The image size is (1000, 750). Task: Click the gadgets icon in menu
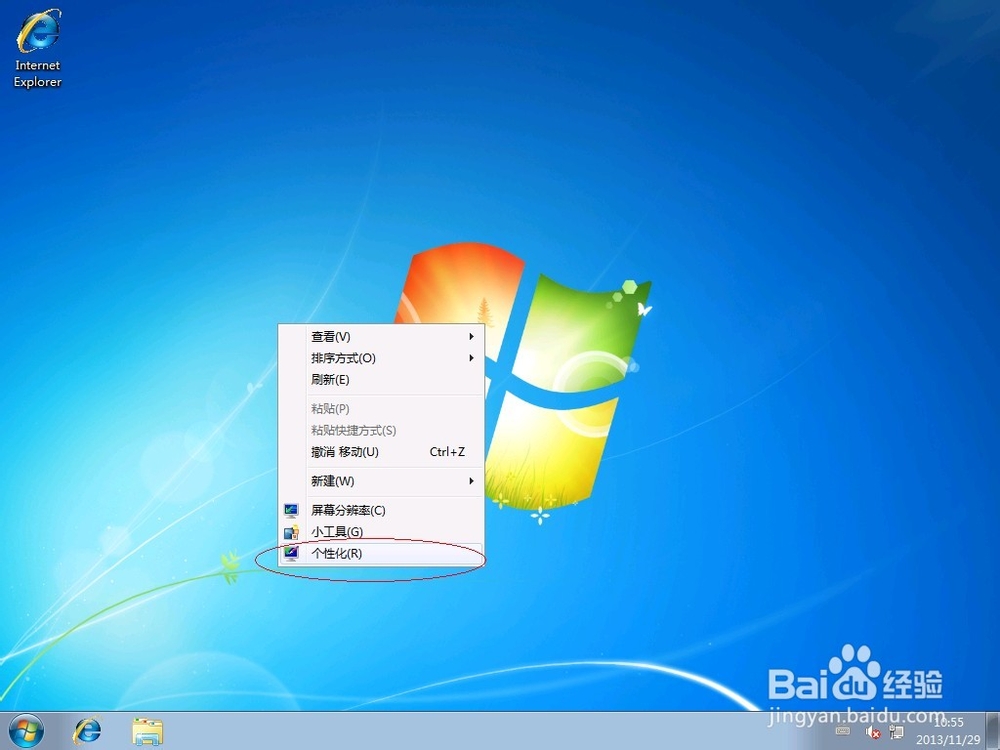[x=291, y=532]
